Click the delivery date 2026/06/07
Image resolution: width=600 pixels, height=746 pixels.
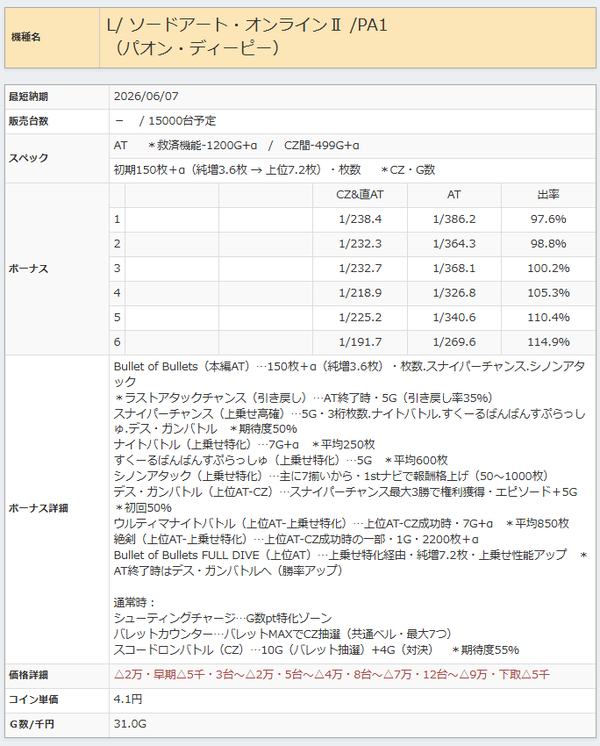tap(146, 97)
